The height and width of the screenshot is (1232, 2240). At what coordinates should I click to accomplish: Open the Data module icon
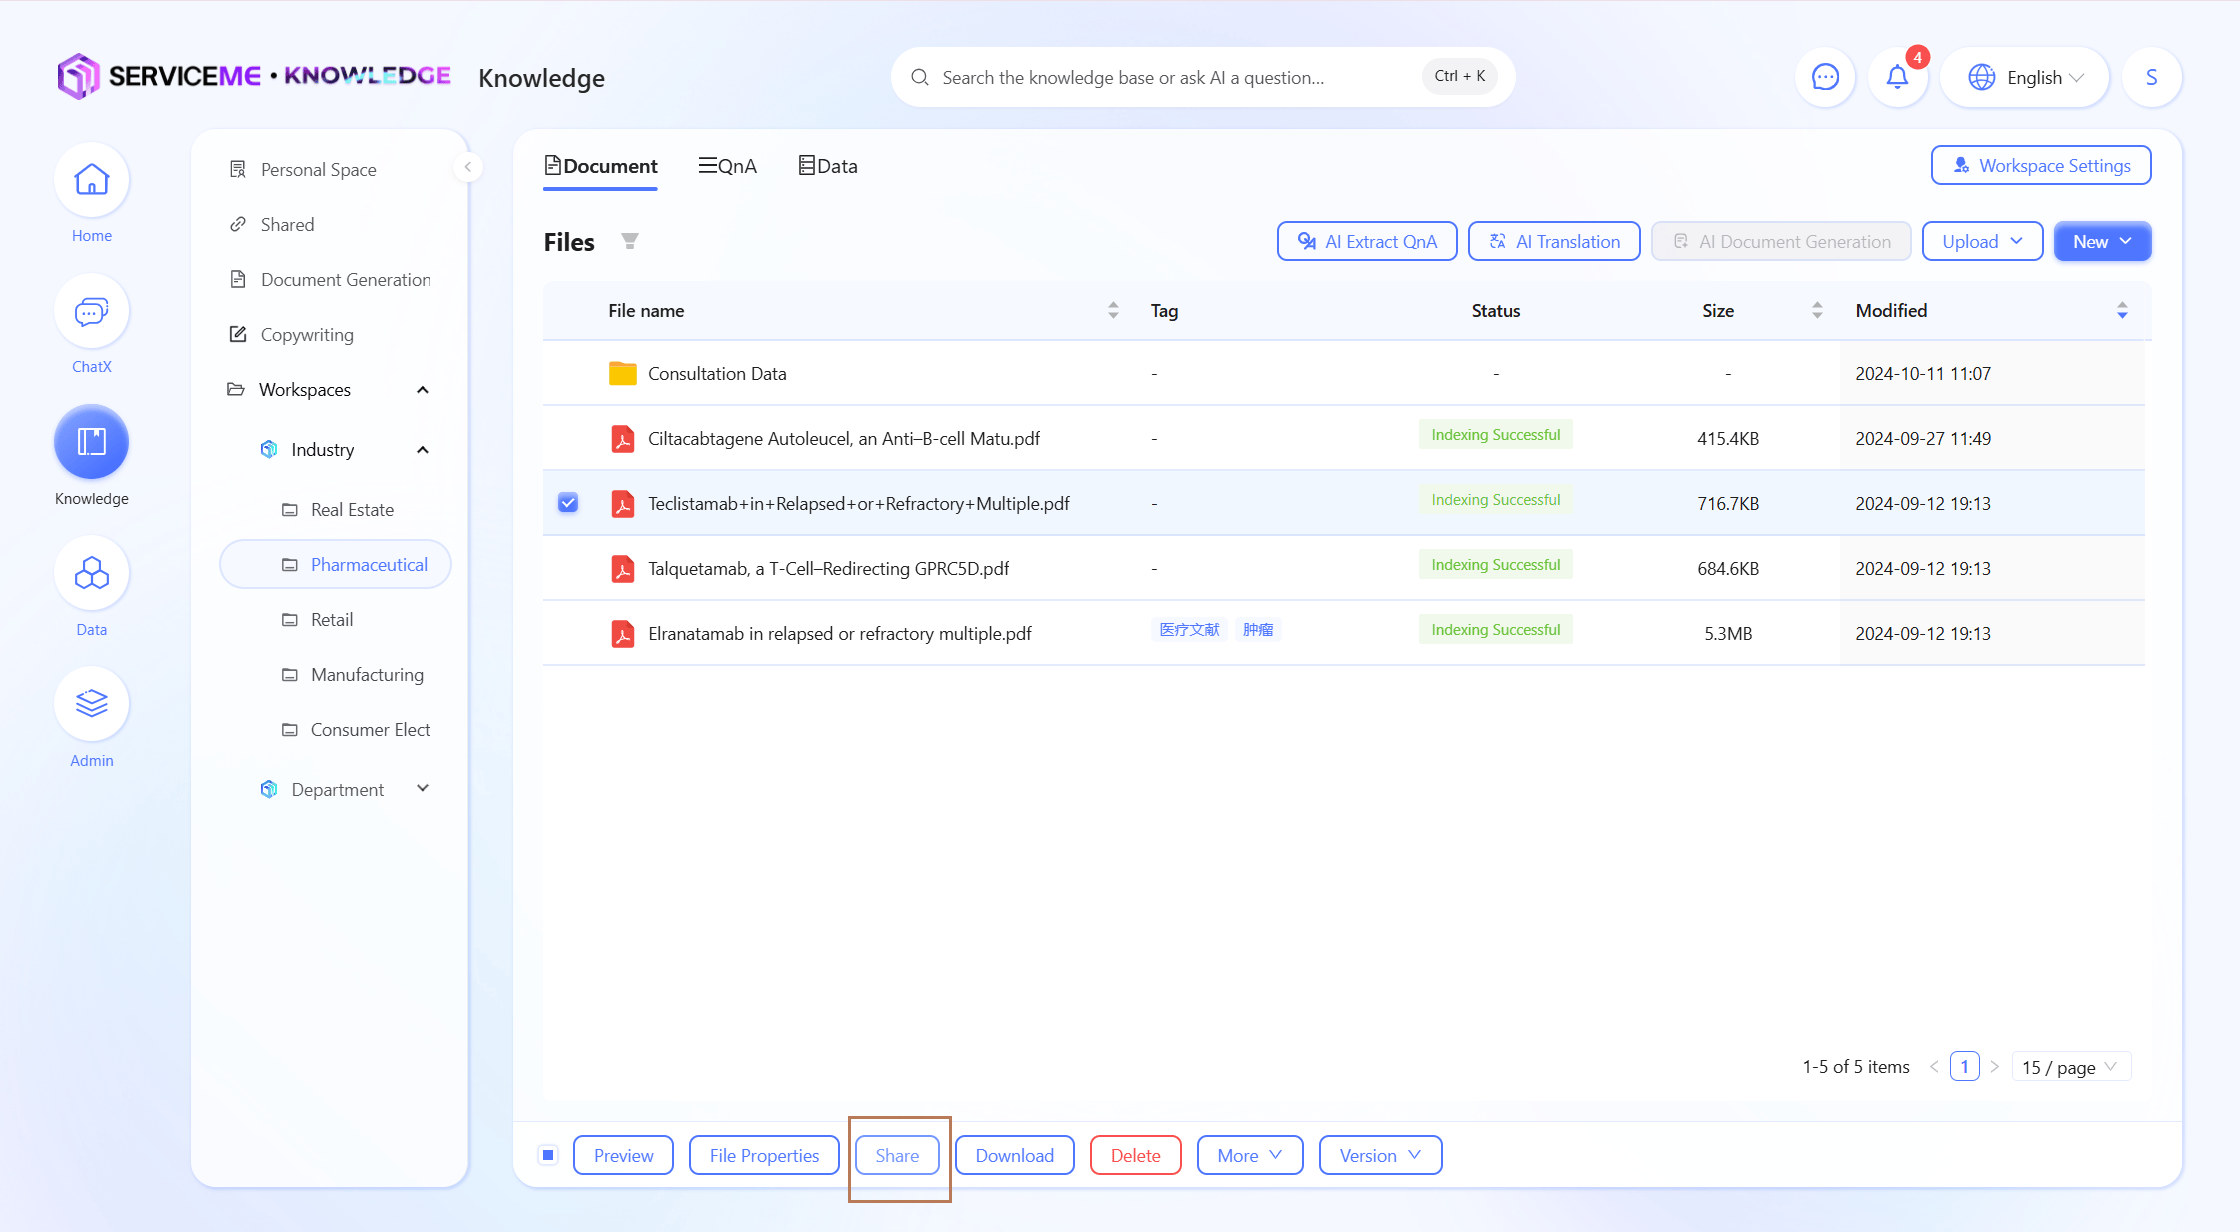point(91,574)
